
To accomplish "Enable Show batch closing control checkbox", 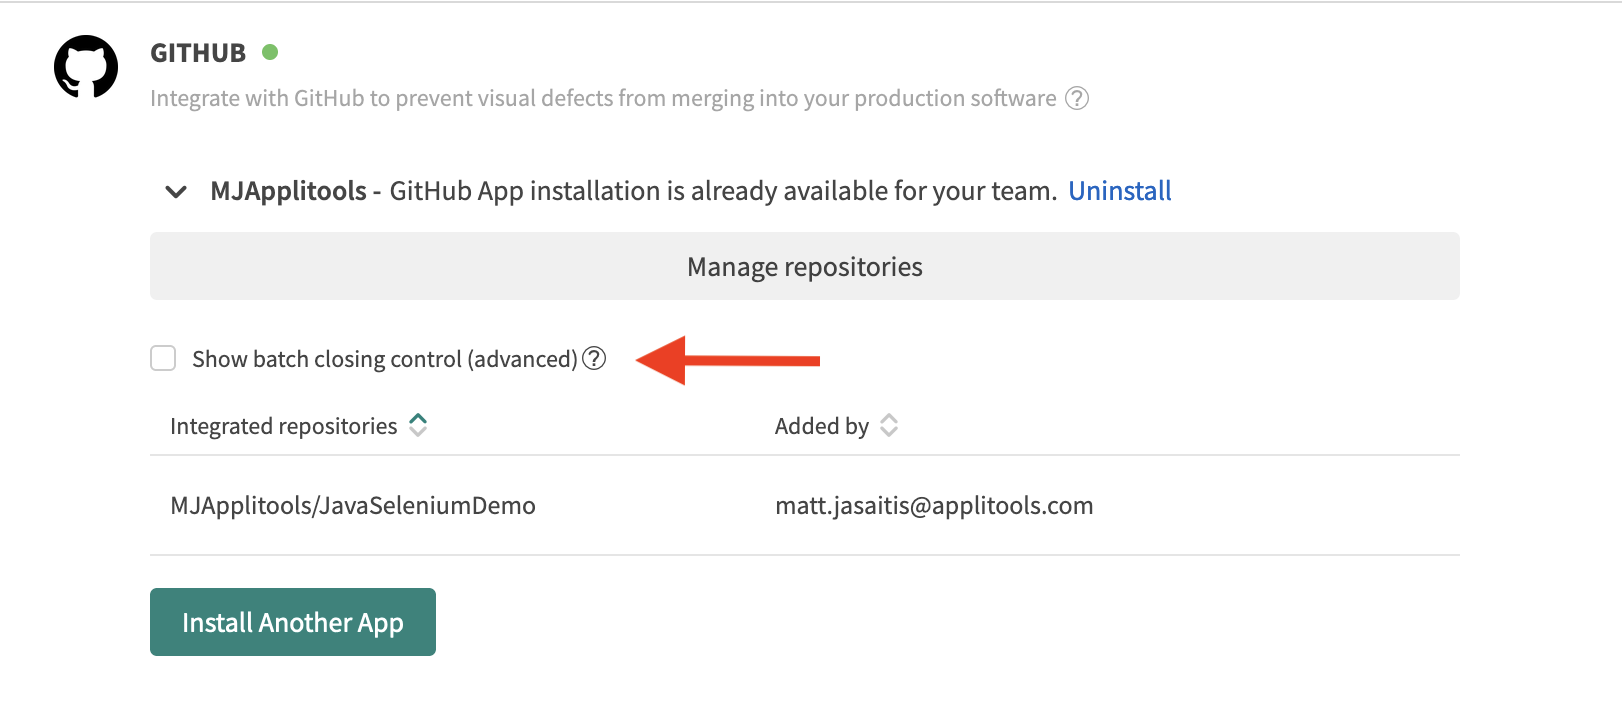I will tap(163, 358).
